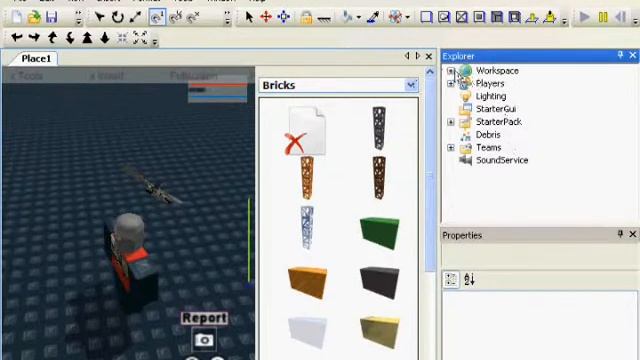Select the eyedropper tool

point(373,17)
